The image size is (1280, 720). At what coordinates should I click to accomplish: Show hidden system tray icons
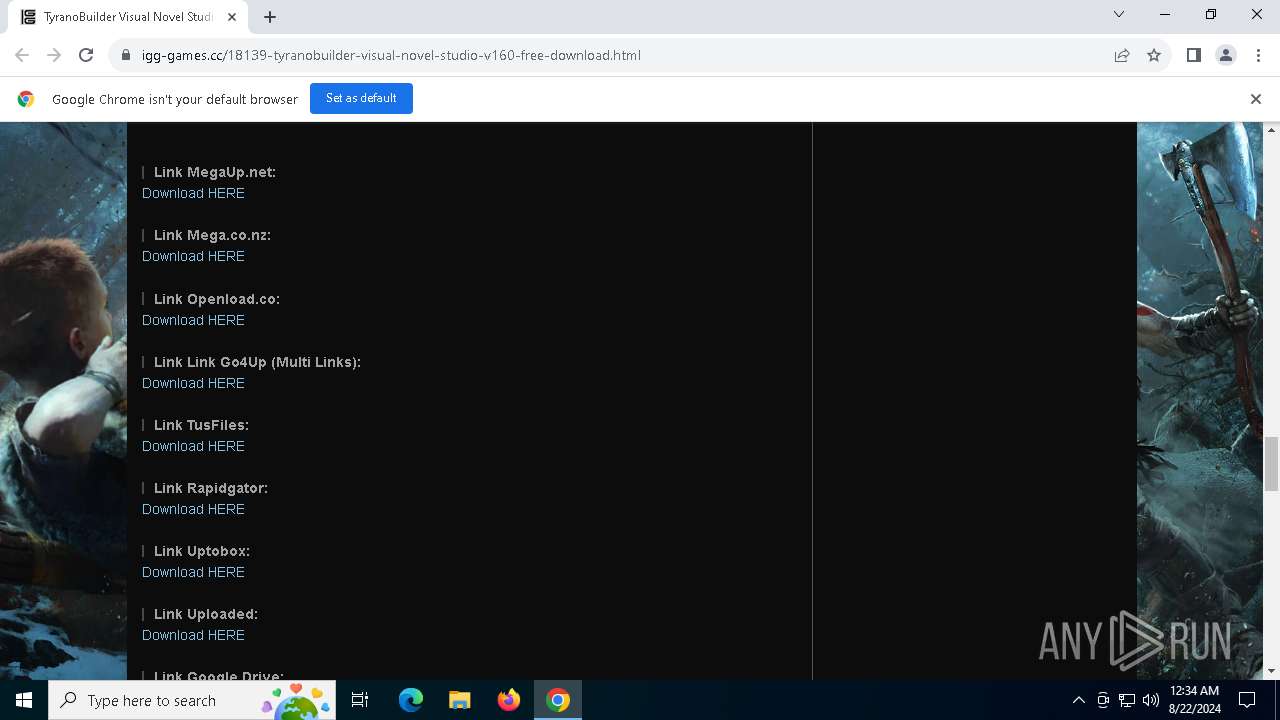click(x=1079, y=700)
